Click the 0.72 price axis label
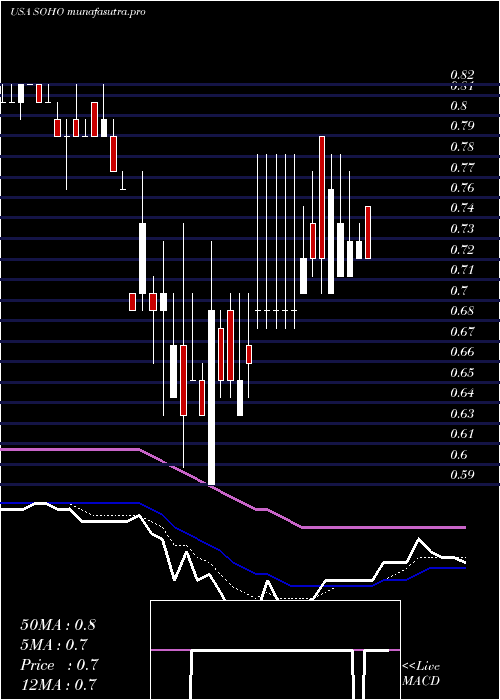 point(462,249)
